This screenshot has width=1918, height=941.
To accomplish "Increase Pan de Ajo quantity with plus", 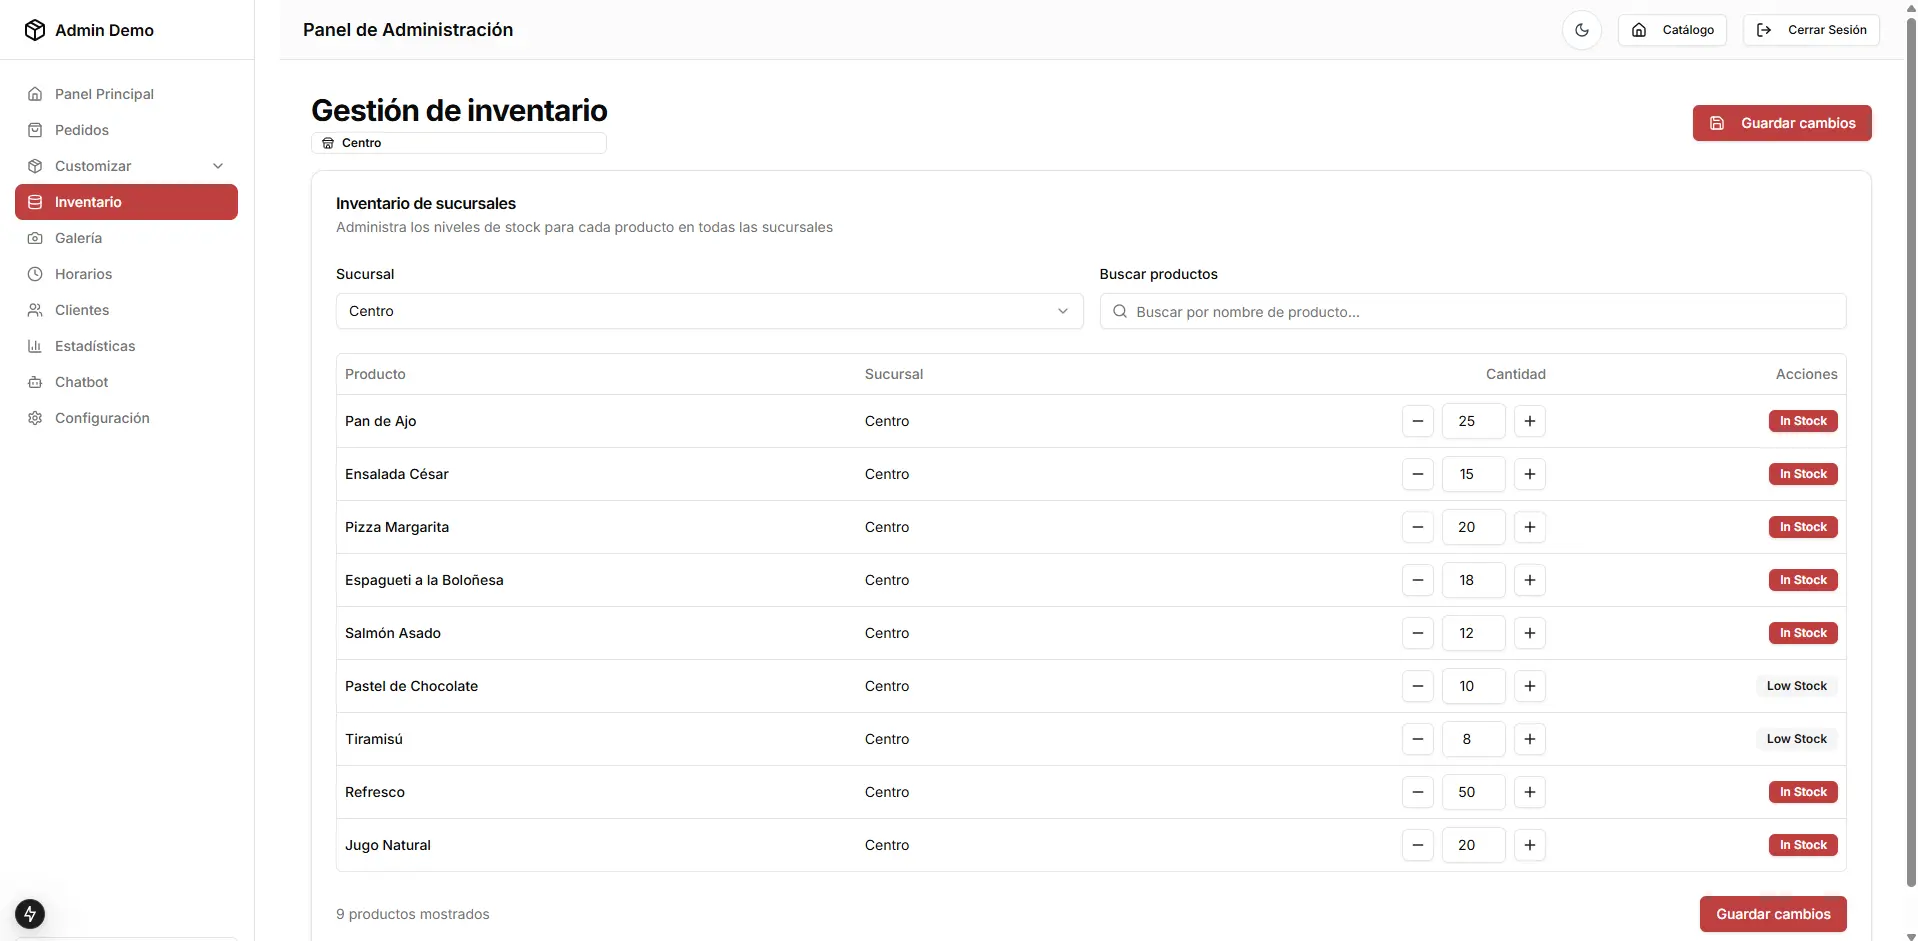I will (x=1529, y=421).
